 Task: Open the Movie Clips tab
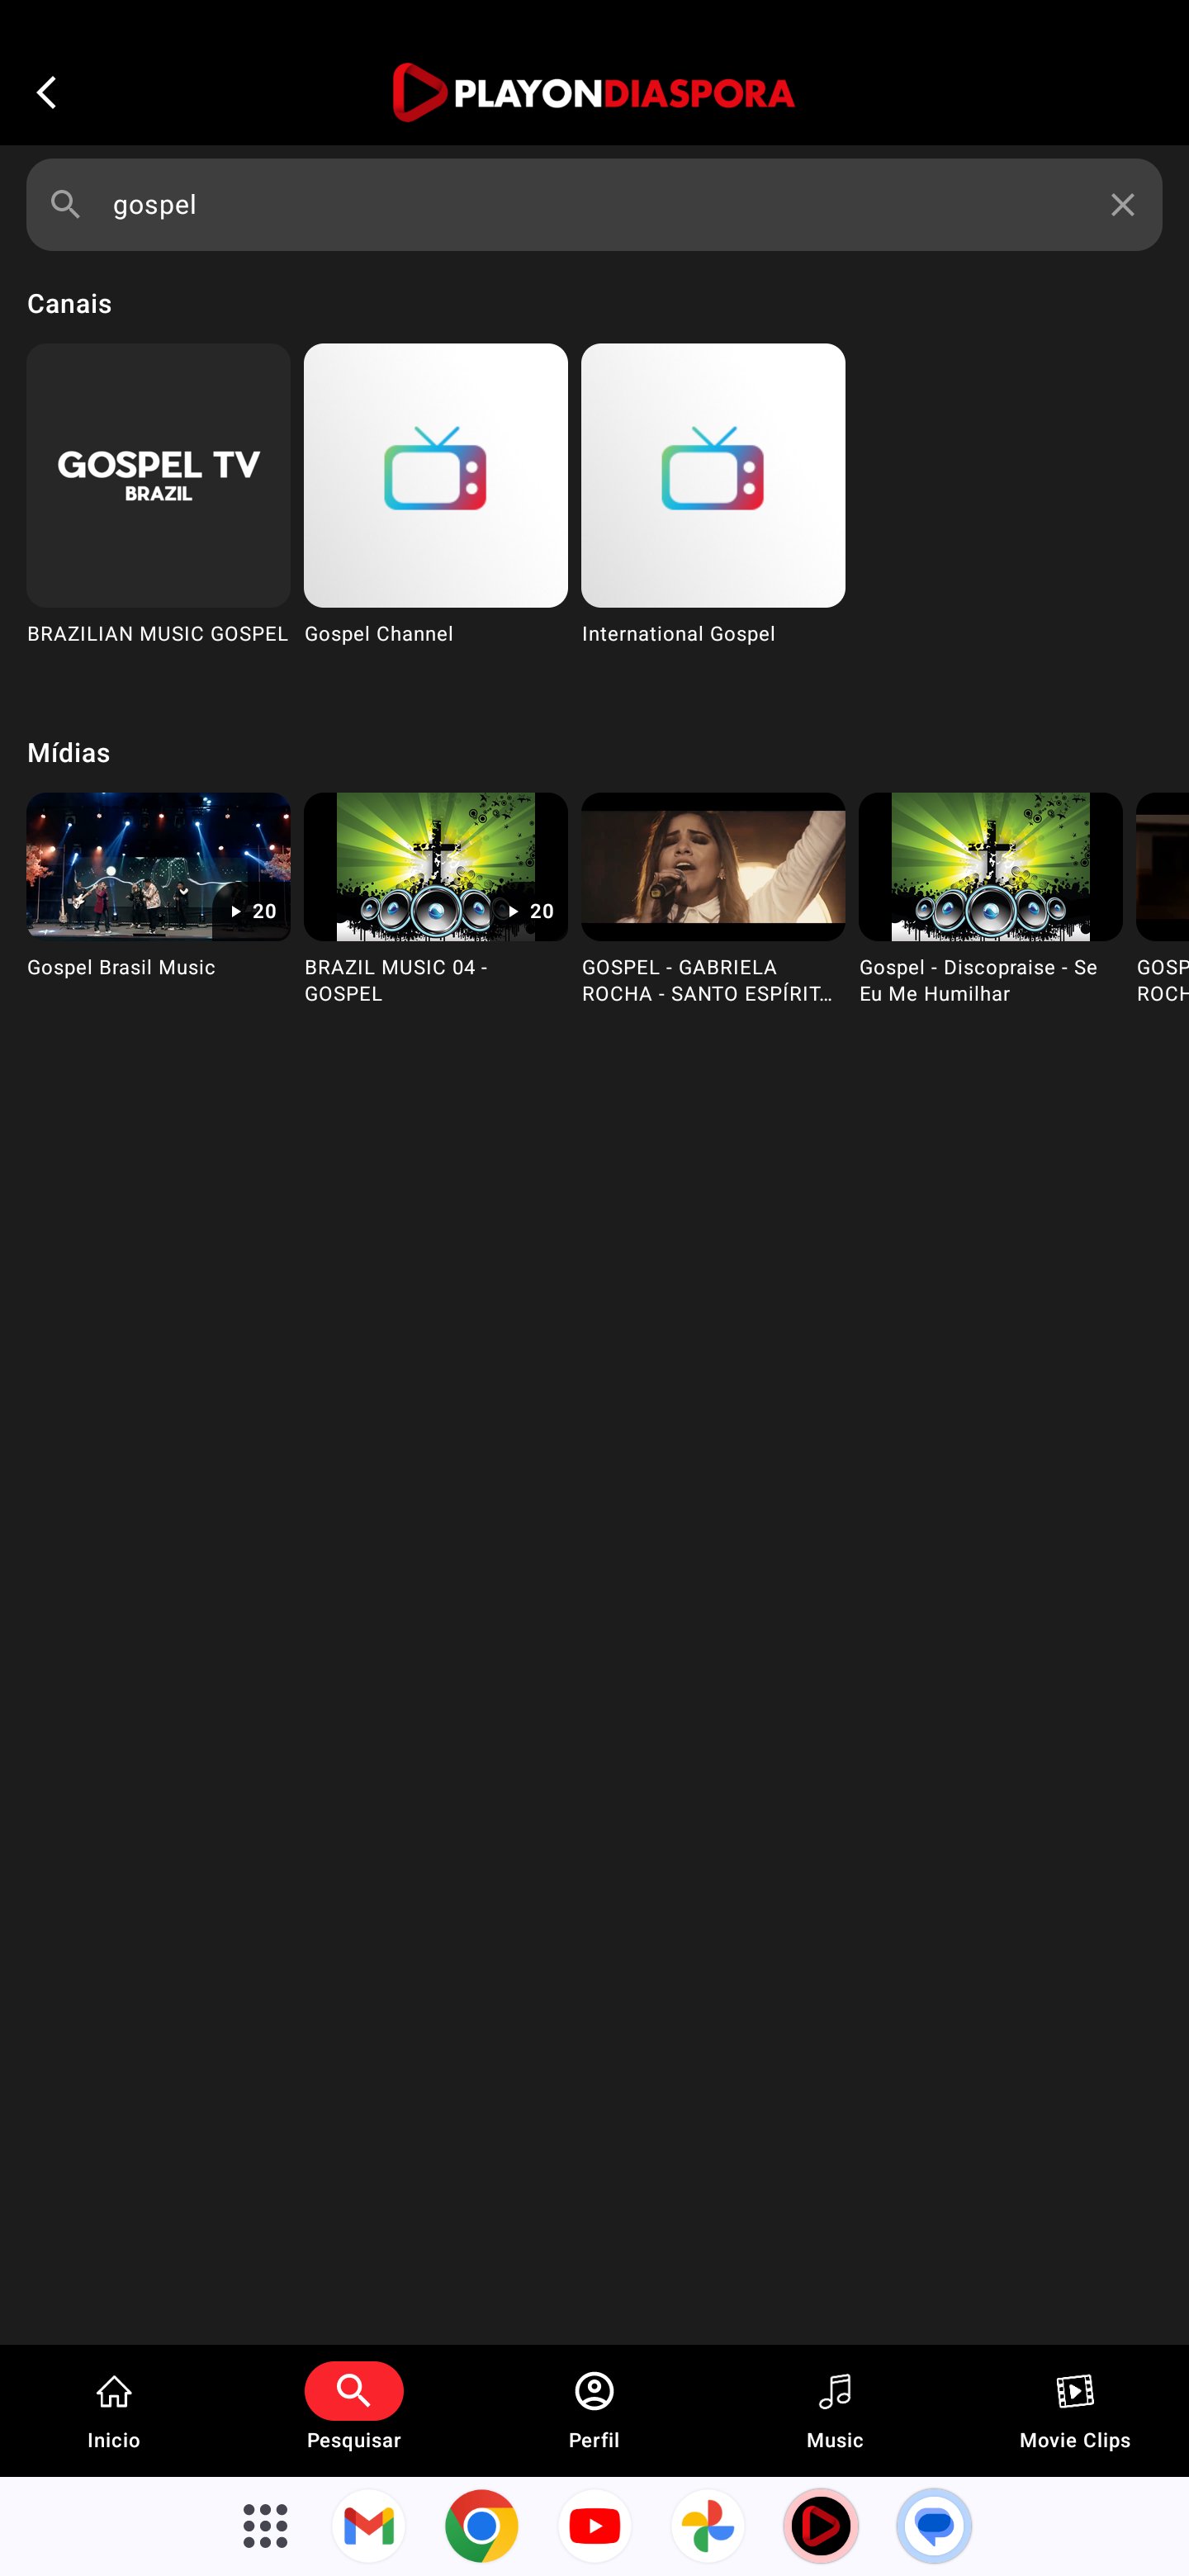1075,2410
